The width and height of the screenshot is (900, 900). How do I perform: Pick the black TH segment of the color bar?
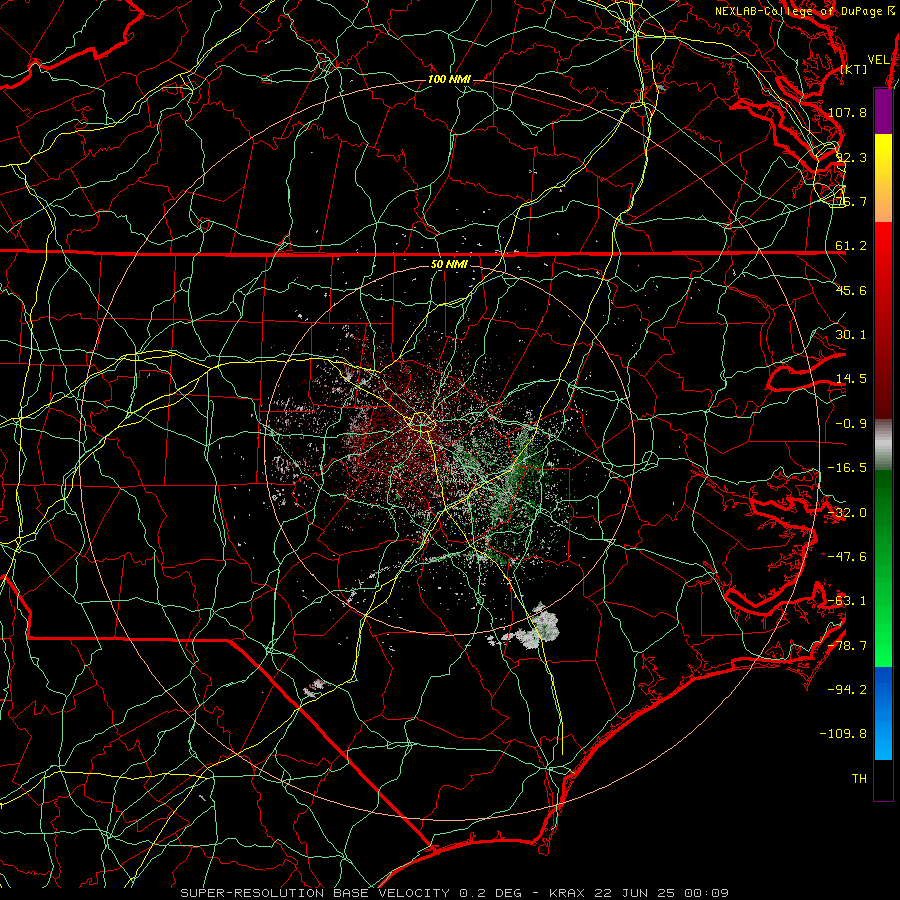(x=883, y=780)
